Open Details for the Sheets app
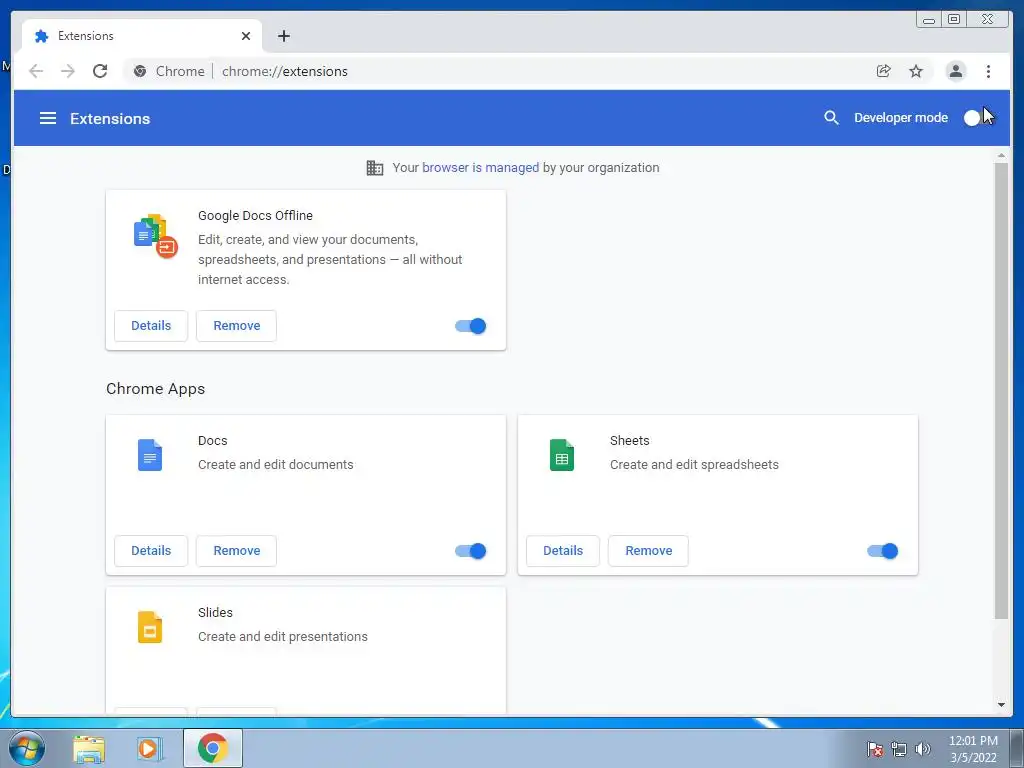 point(563,551)
